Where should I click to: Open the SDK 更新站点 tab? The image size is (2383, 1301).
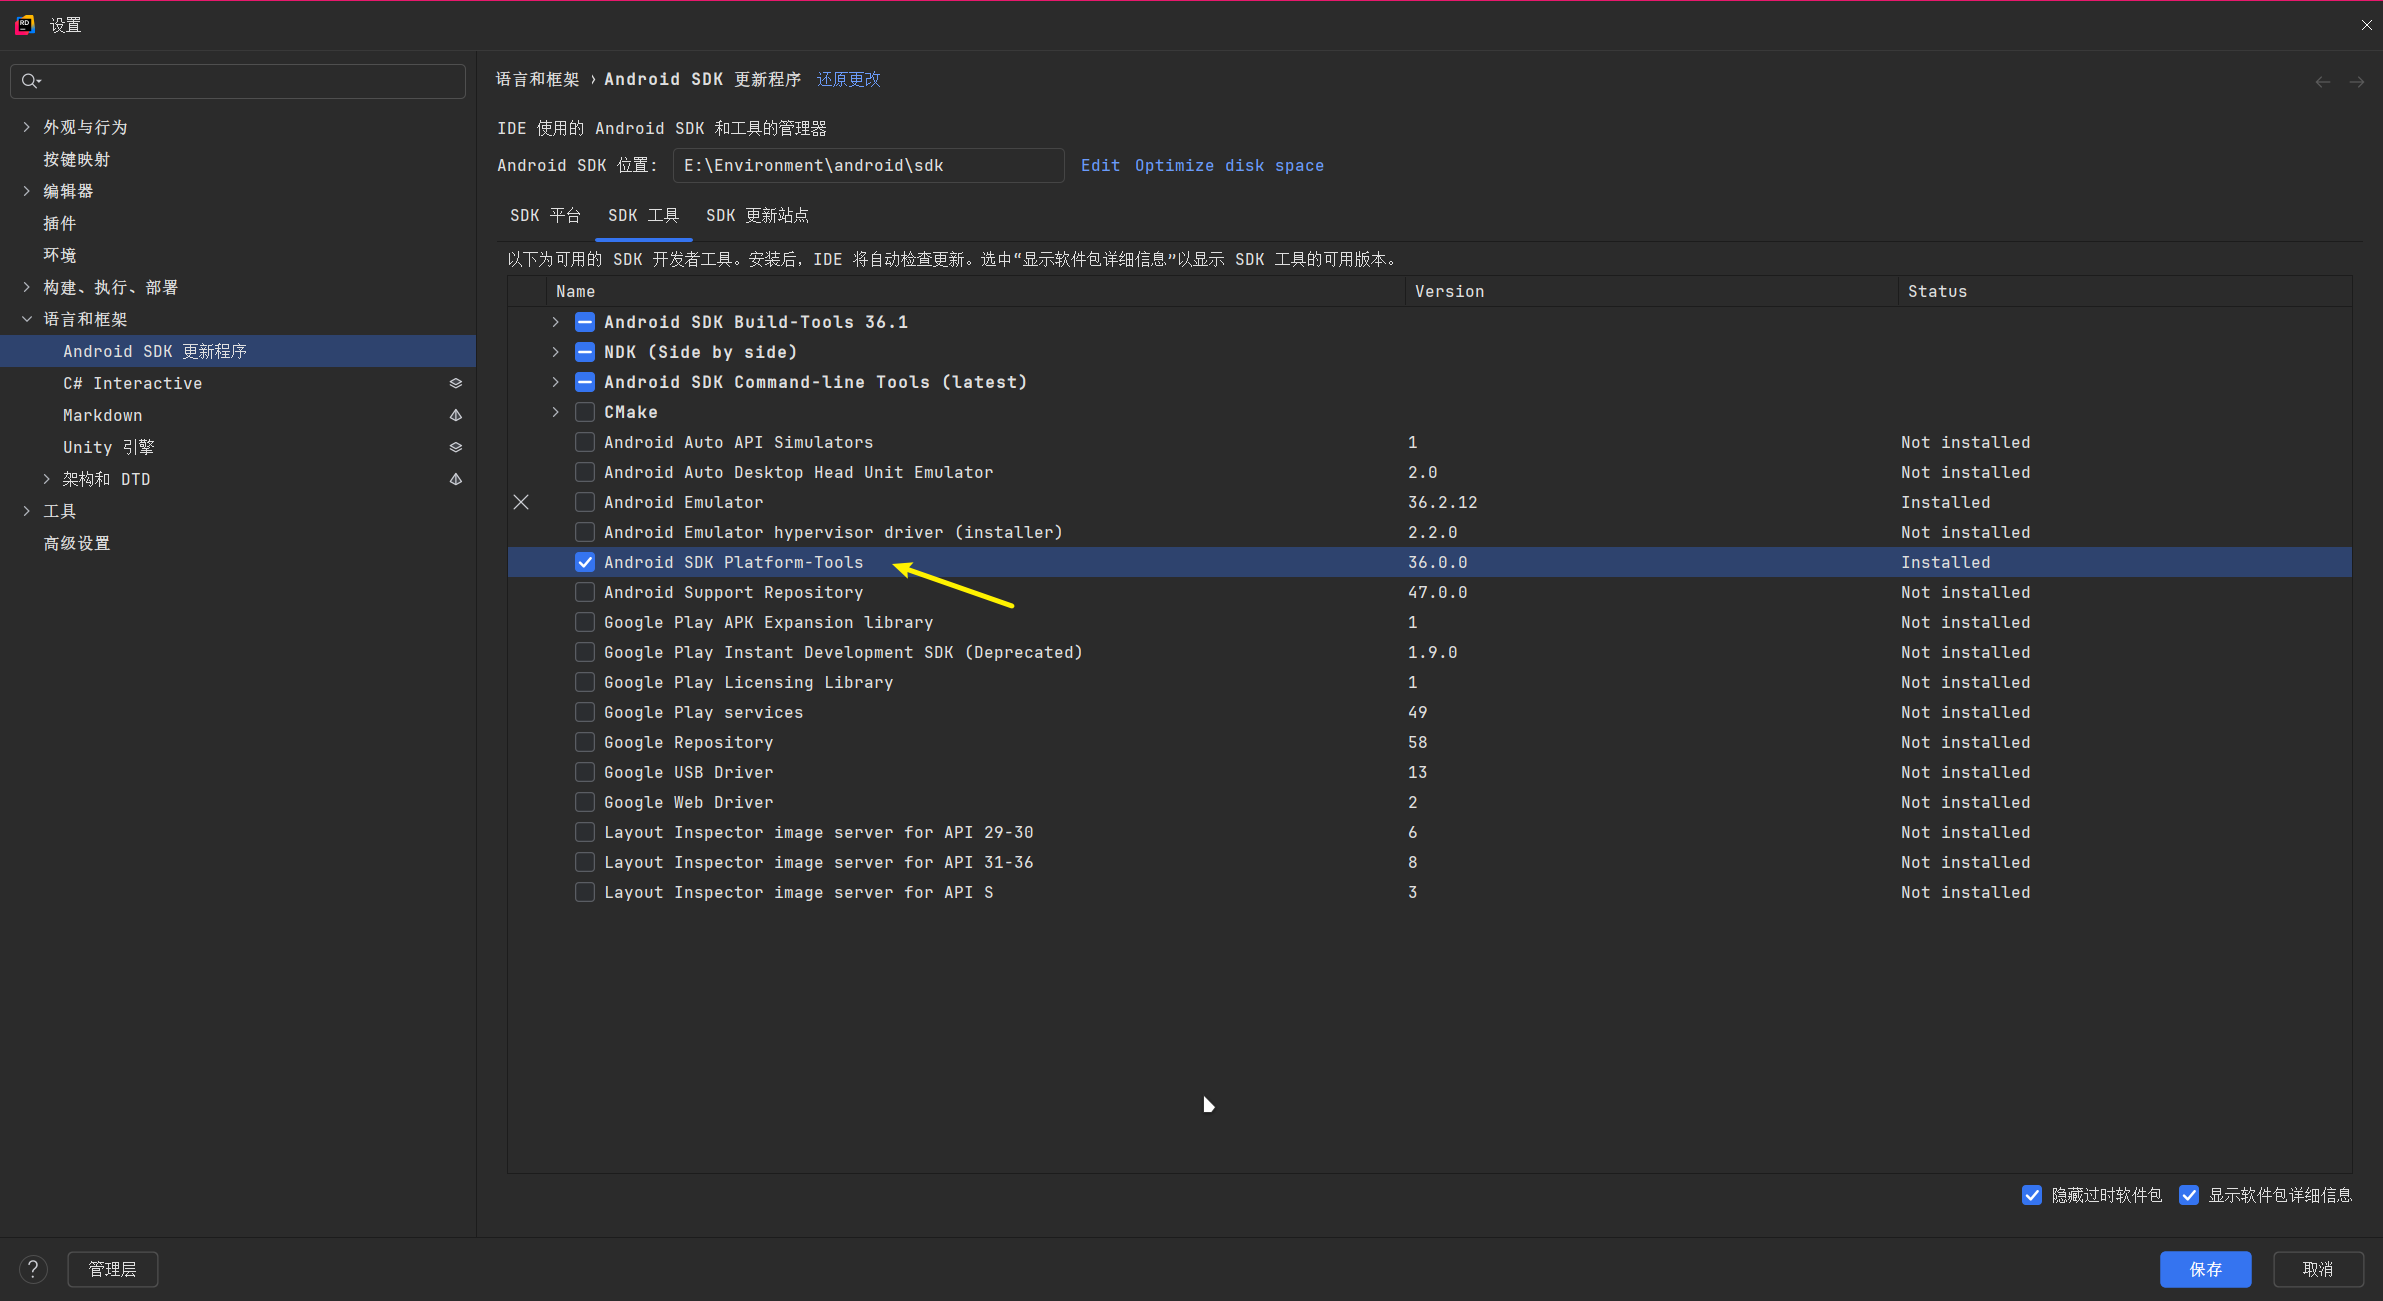coord(757,215)
